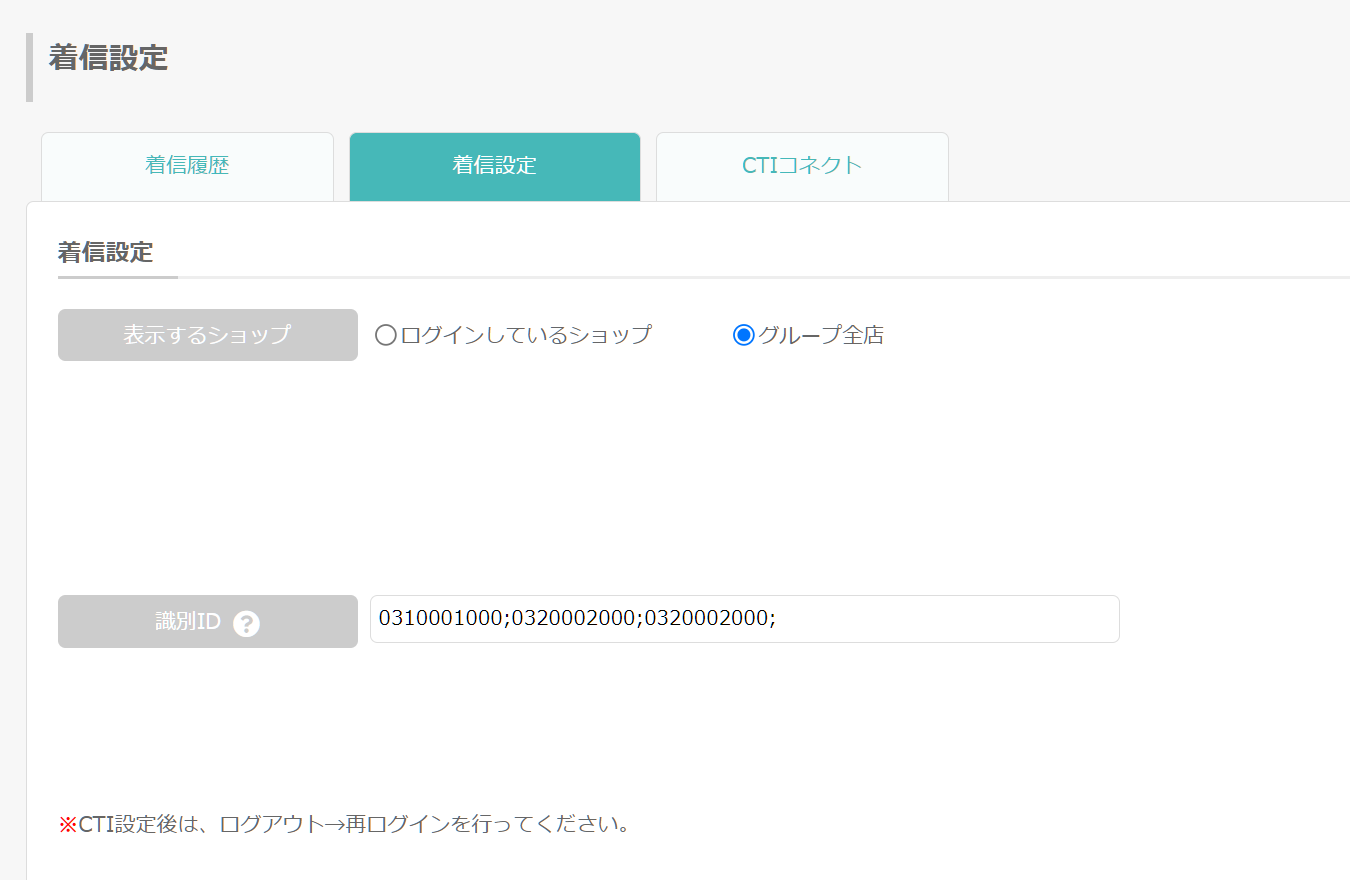
Task: Open the CTIコネクト tab
Action: pyautogui.click(x=802, y=166)
